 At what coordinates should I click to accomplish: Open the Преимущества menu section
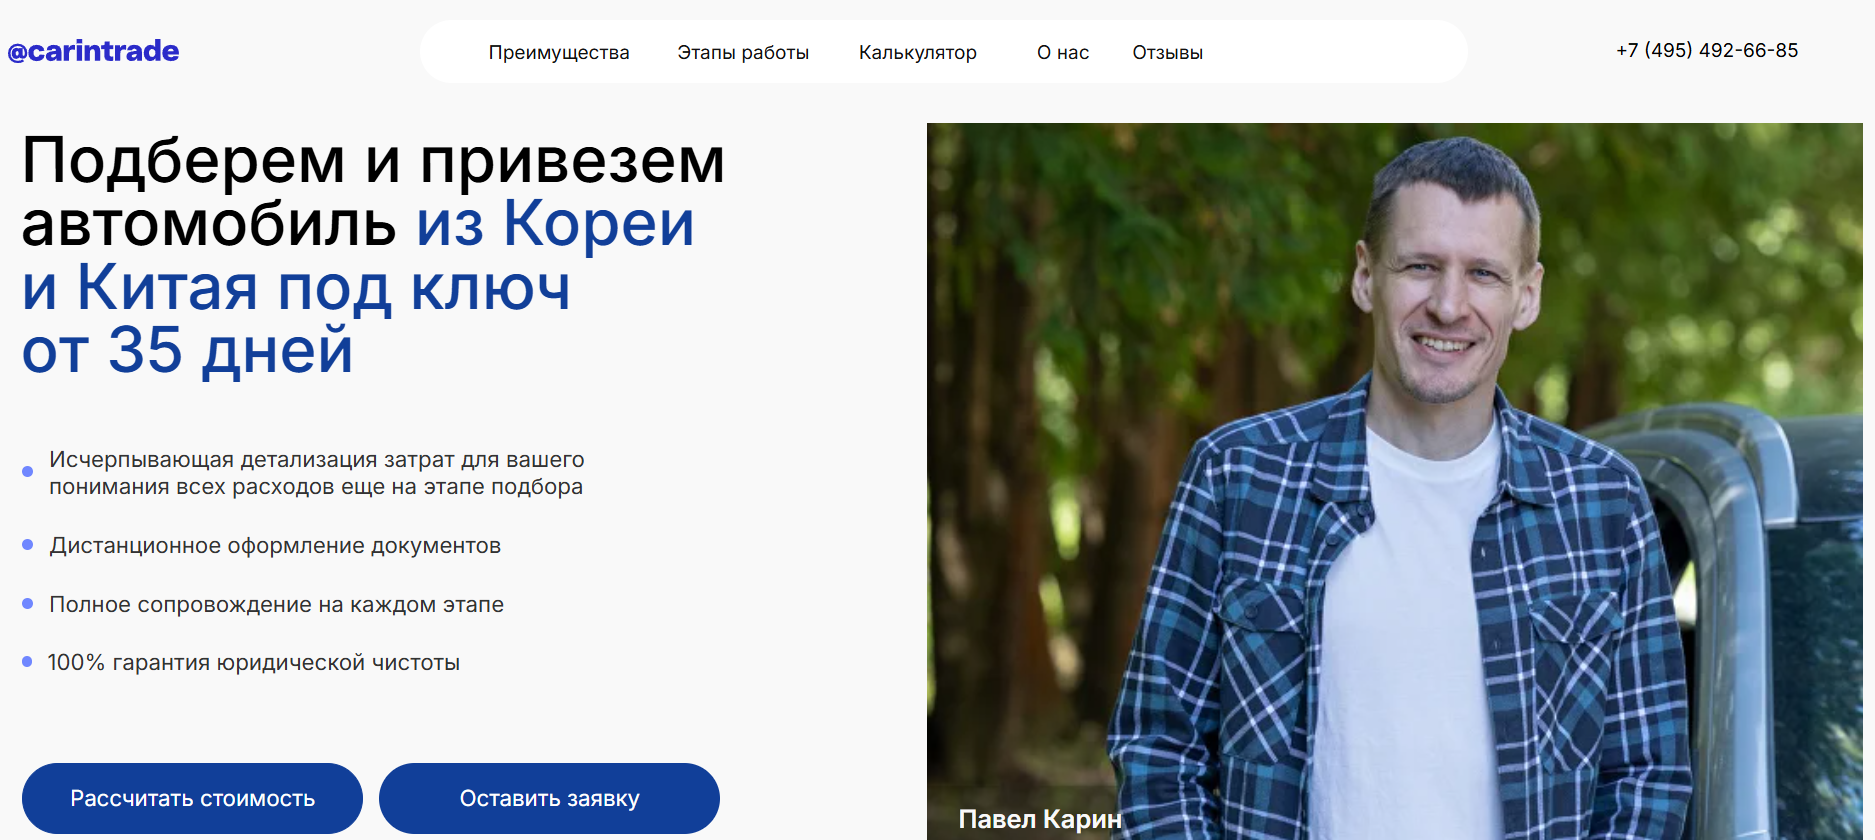(559, 52)
